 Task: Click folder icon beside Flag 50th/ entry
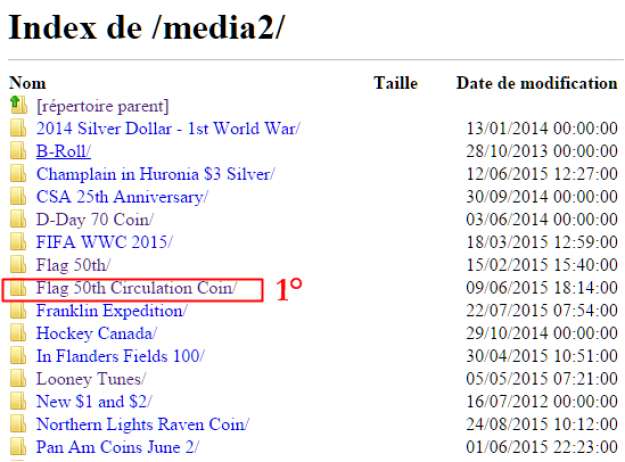(18, 265)
